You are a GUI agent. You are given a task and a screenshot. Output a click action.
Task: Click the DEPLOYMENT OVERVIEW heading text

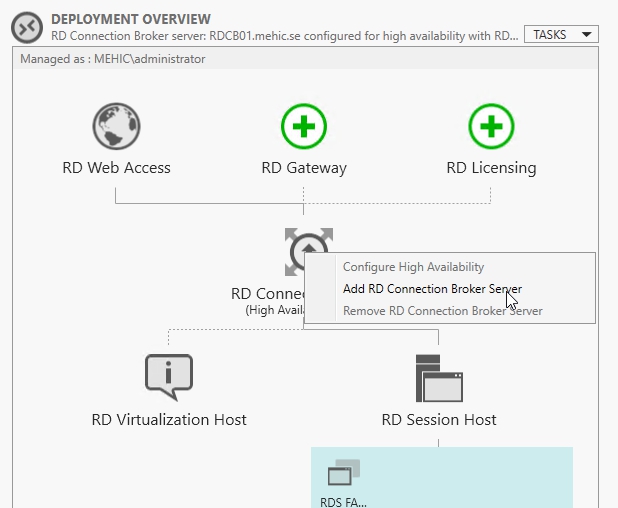131,19
